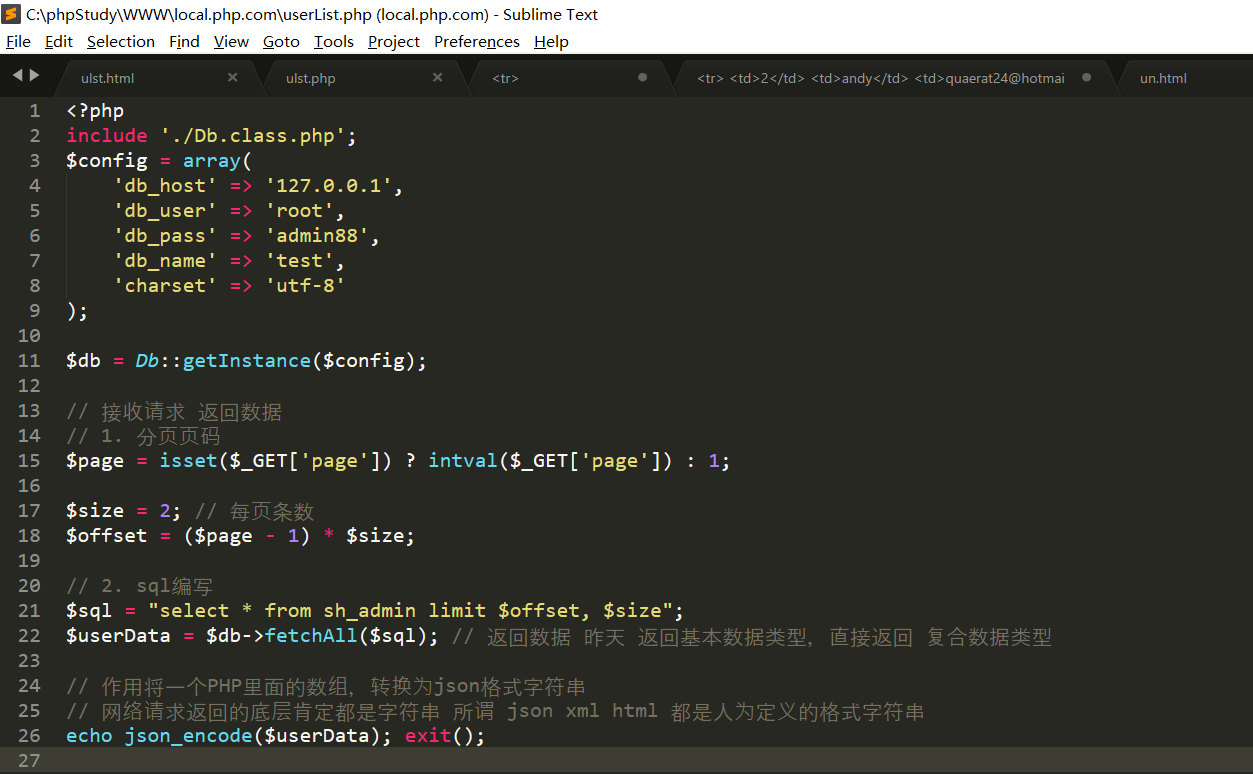Open the Tools menu
The width and height of the screenshot is (1253, 774).
333,41
